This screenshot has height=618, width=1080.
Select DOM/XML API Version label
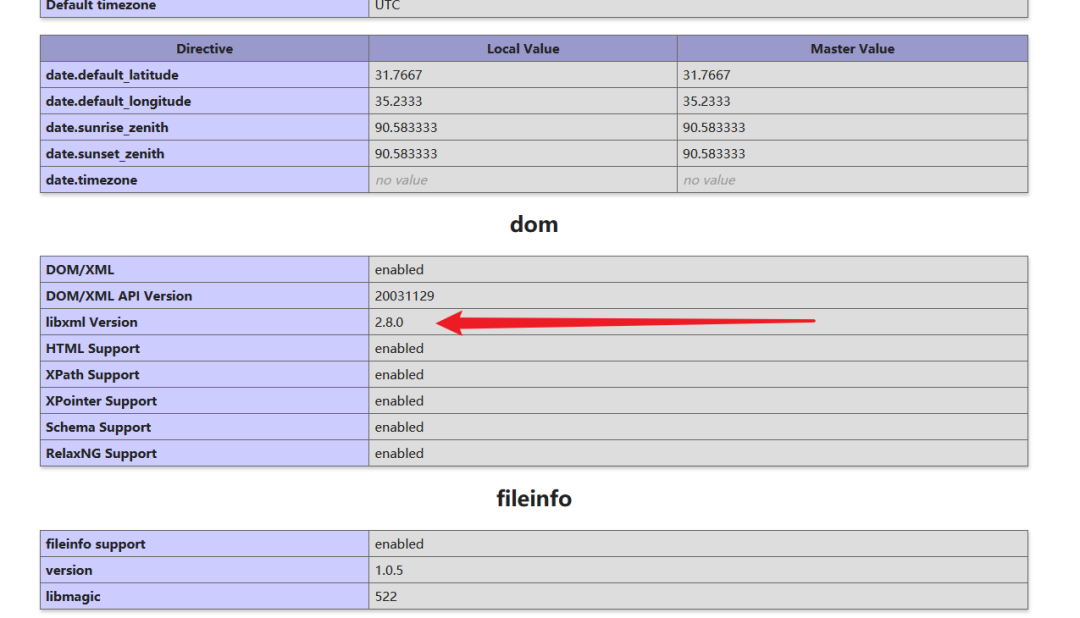click(119, 296)
